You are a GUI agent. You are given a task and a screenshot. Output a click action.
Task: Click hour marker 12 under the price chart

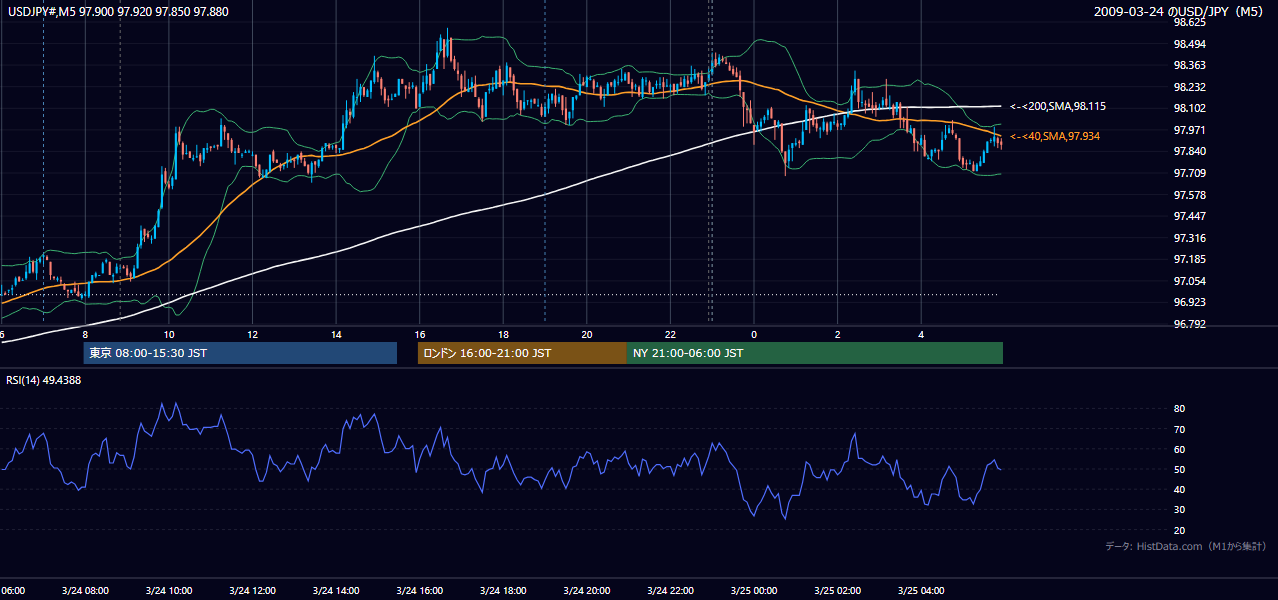coord(253,335)
